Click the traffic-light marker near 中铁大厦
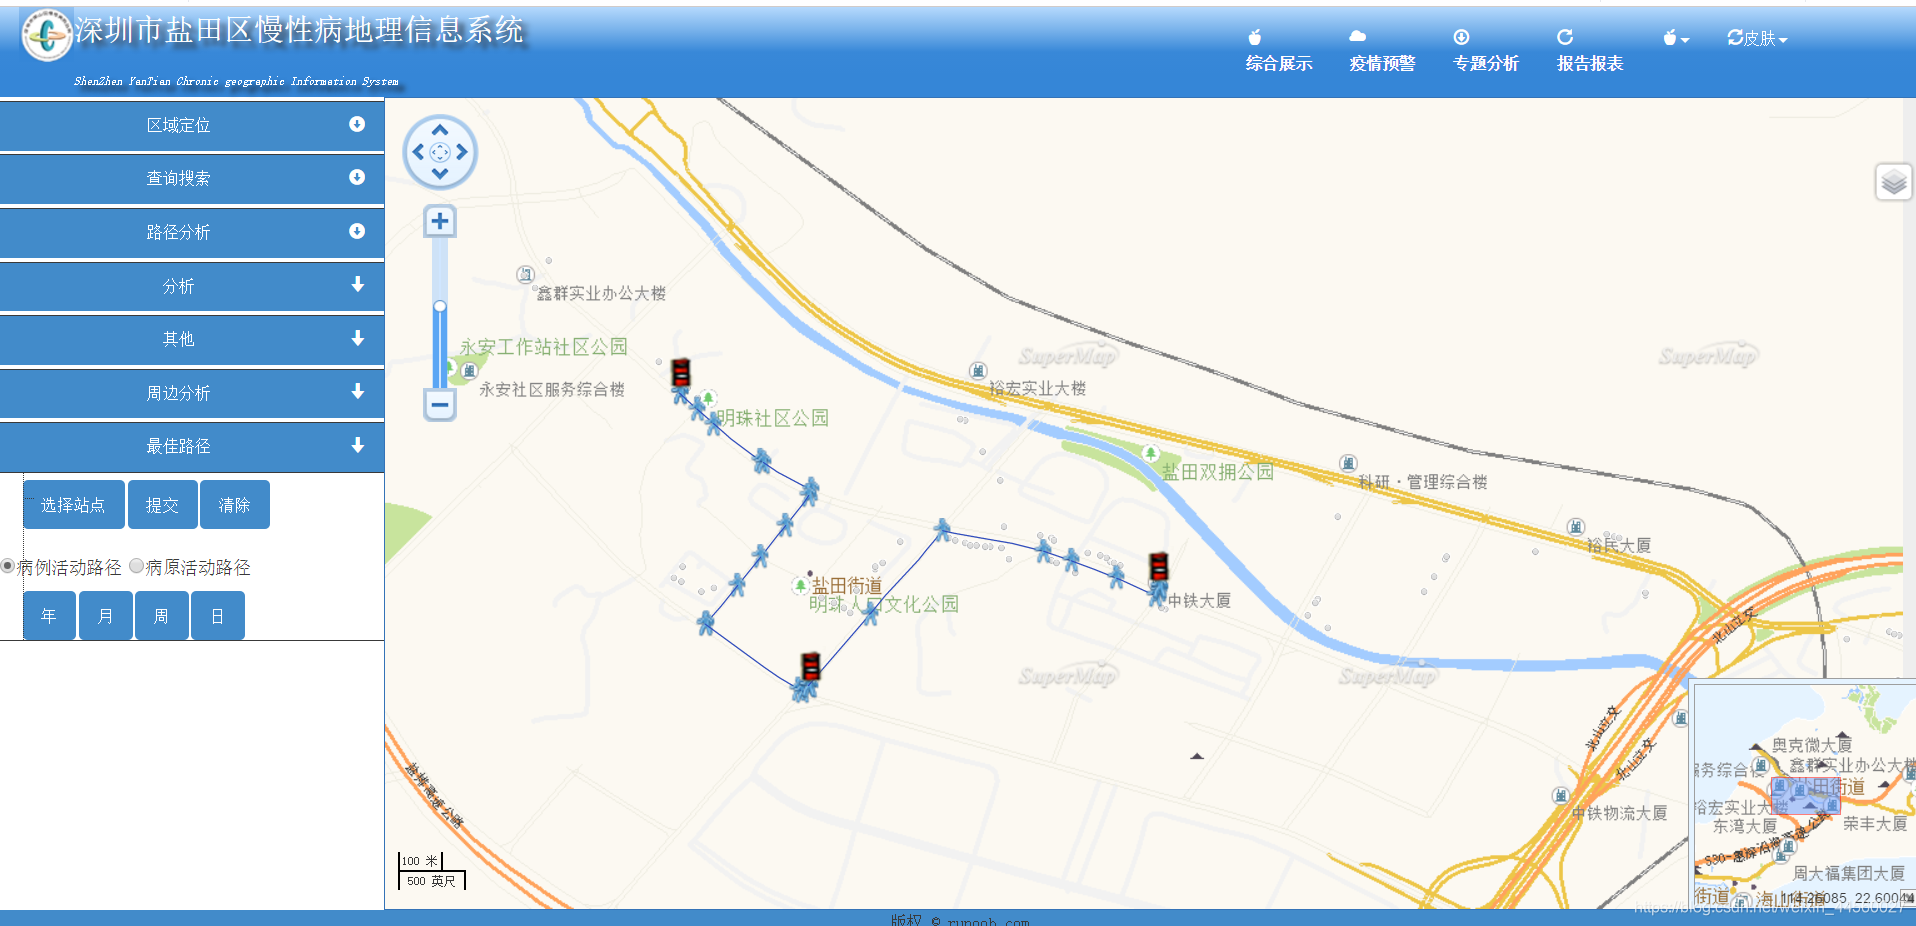1916x926 pixels. (1159, 566)
